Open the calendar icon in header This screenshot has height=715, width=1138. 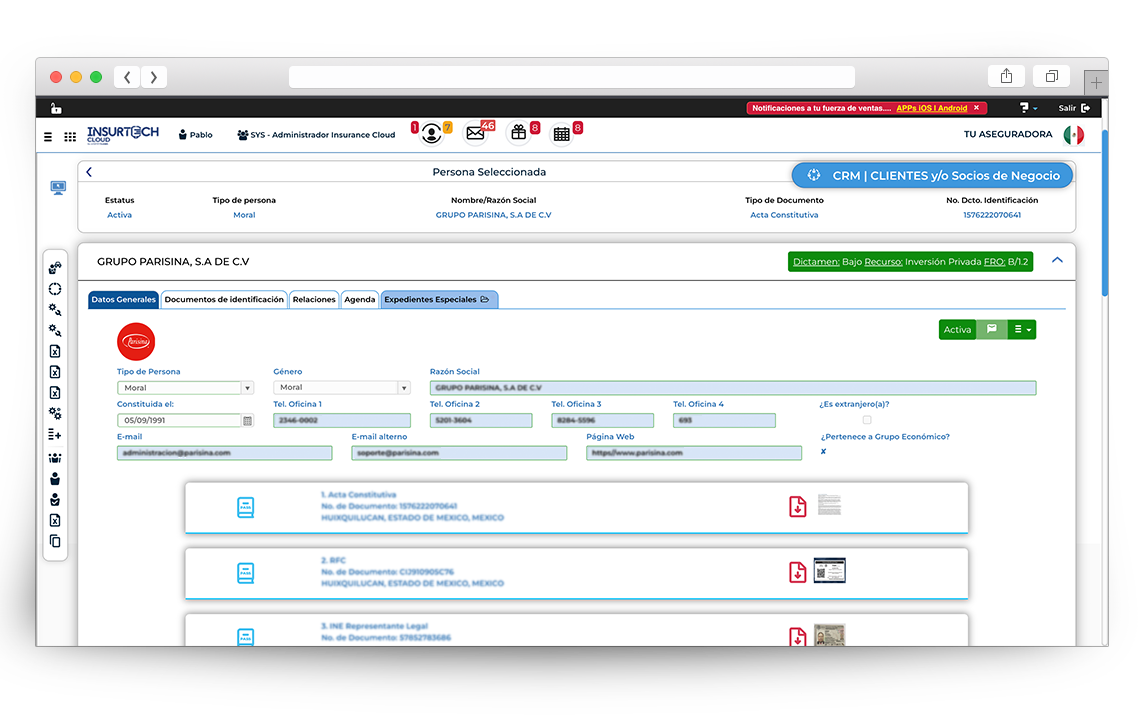[x=562, y=134]
